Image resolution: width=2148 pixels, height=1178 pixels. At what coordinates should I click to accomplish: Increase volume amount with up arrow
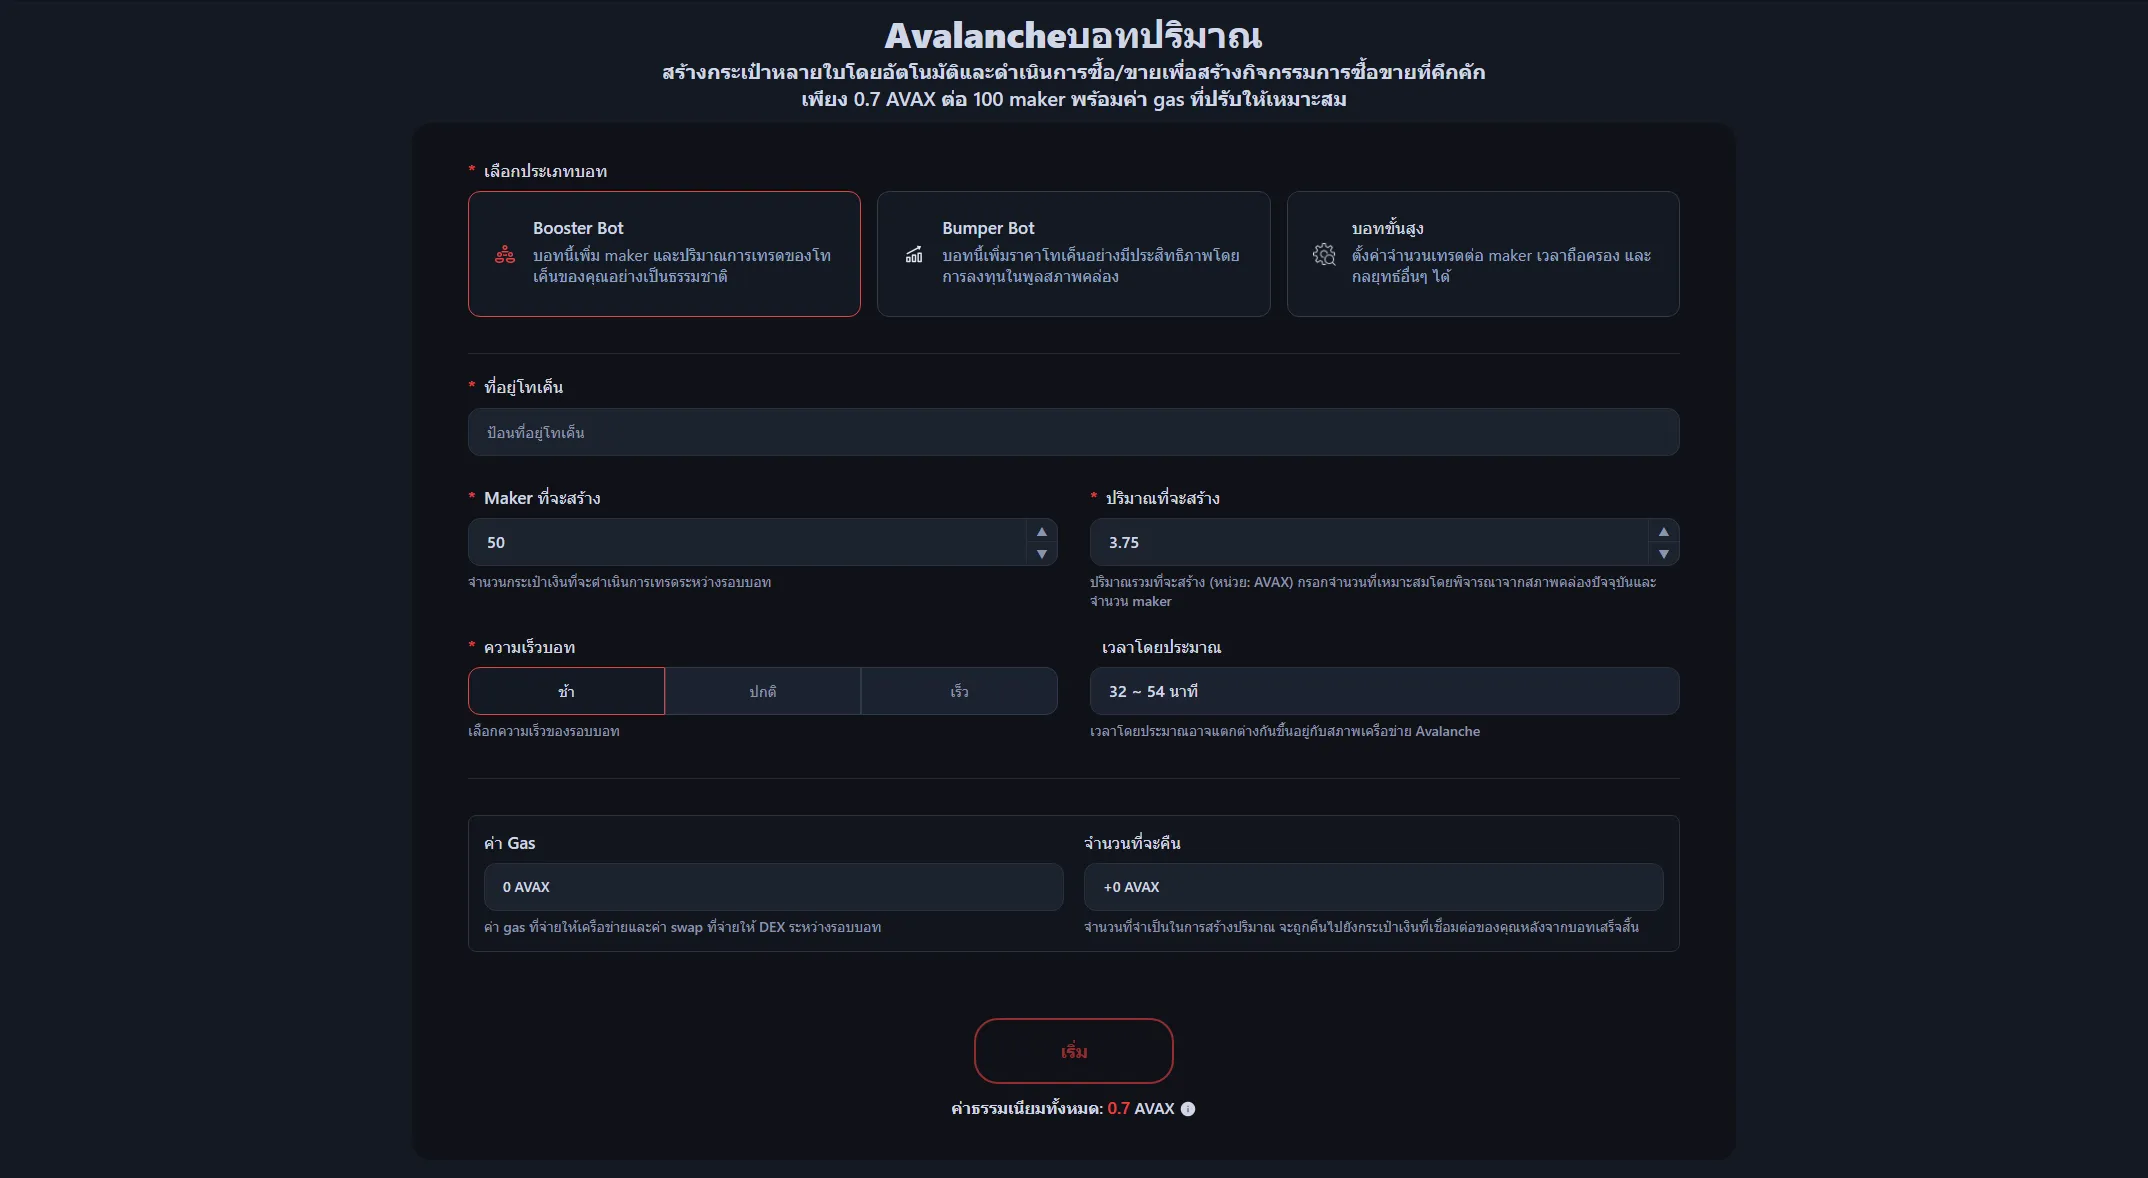(1663, 532)
